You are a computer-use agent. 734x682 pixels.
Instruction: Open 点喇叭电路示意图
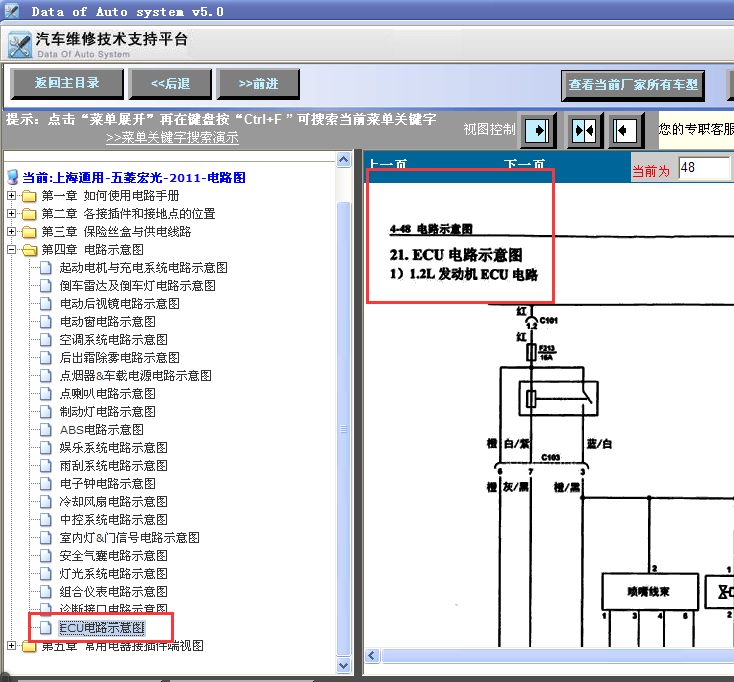click(x=108, y=394)
